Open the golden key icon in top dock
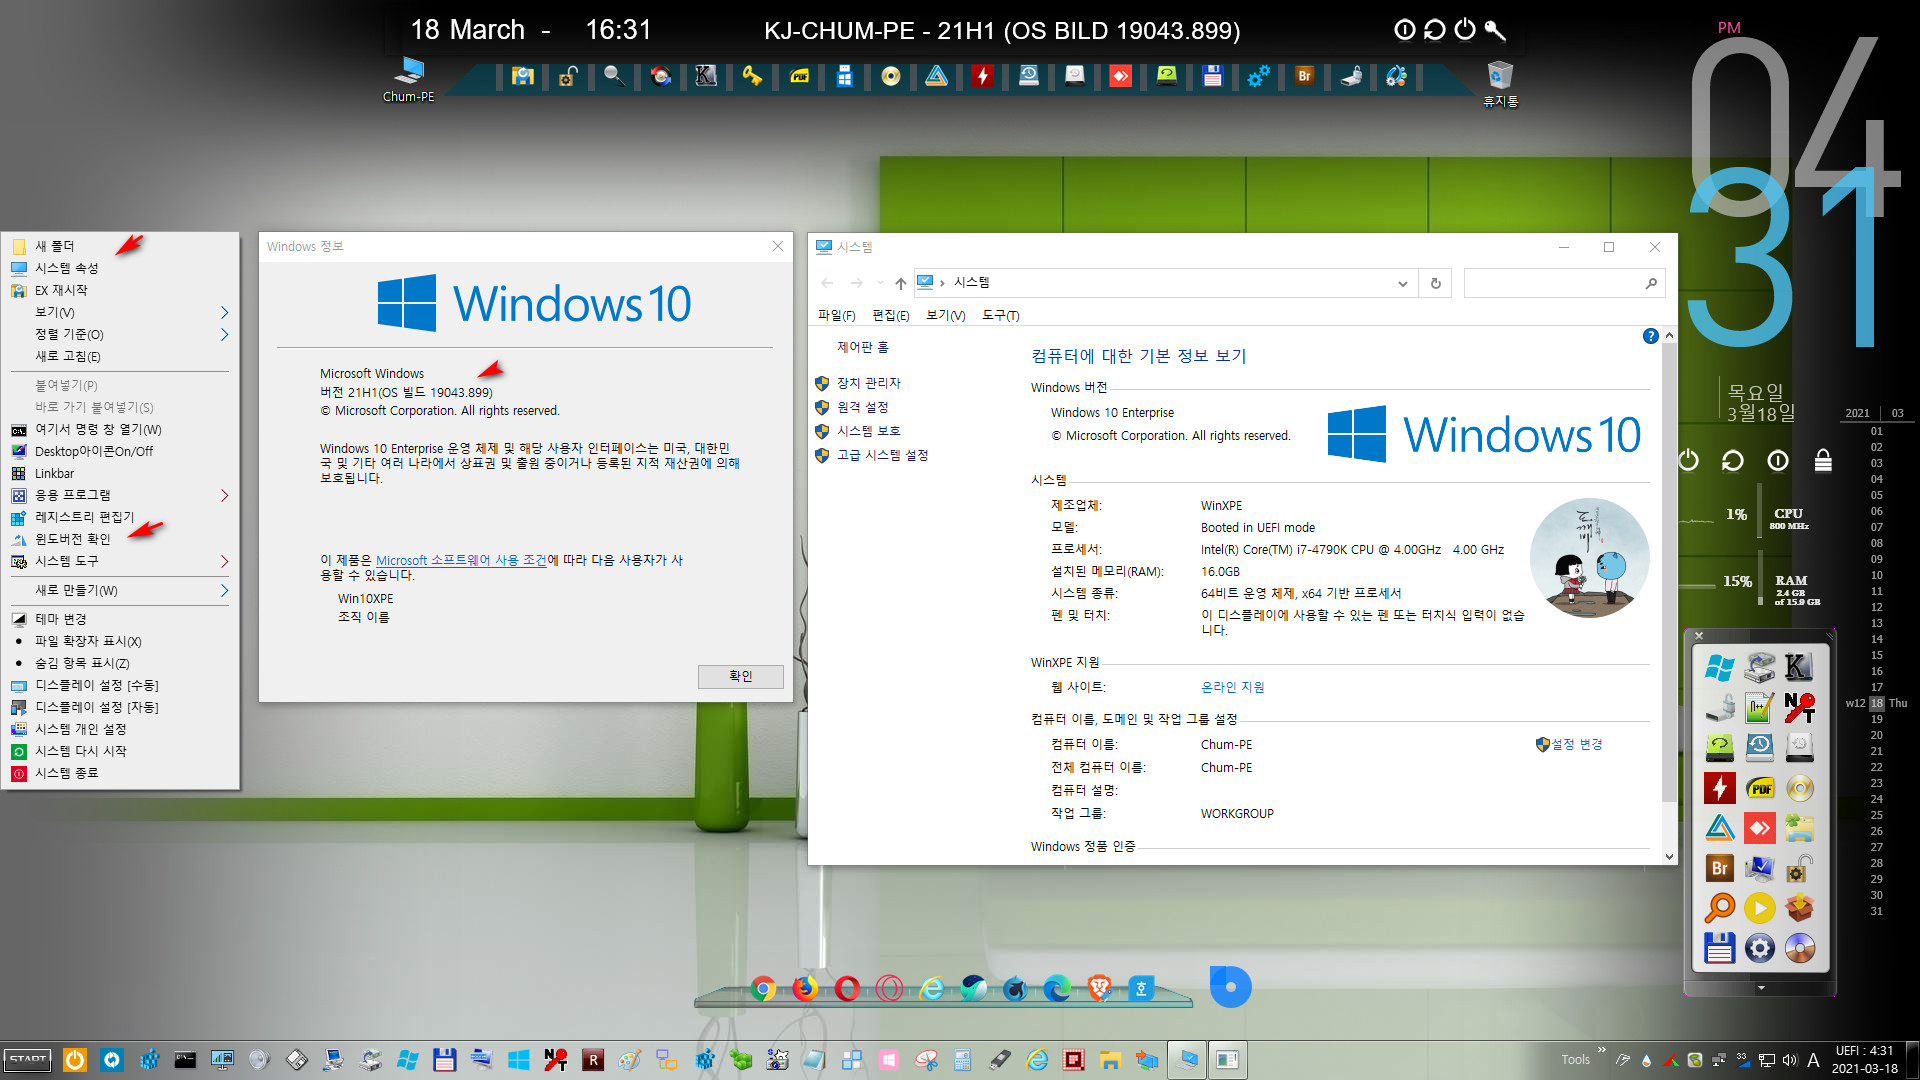 [752, 76]
